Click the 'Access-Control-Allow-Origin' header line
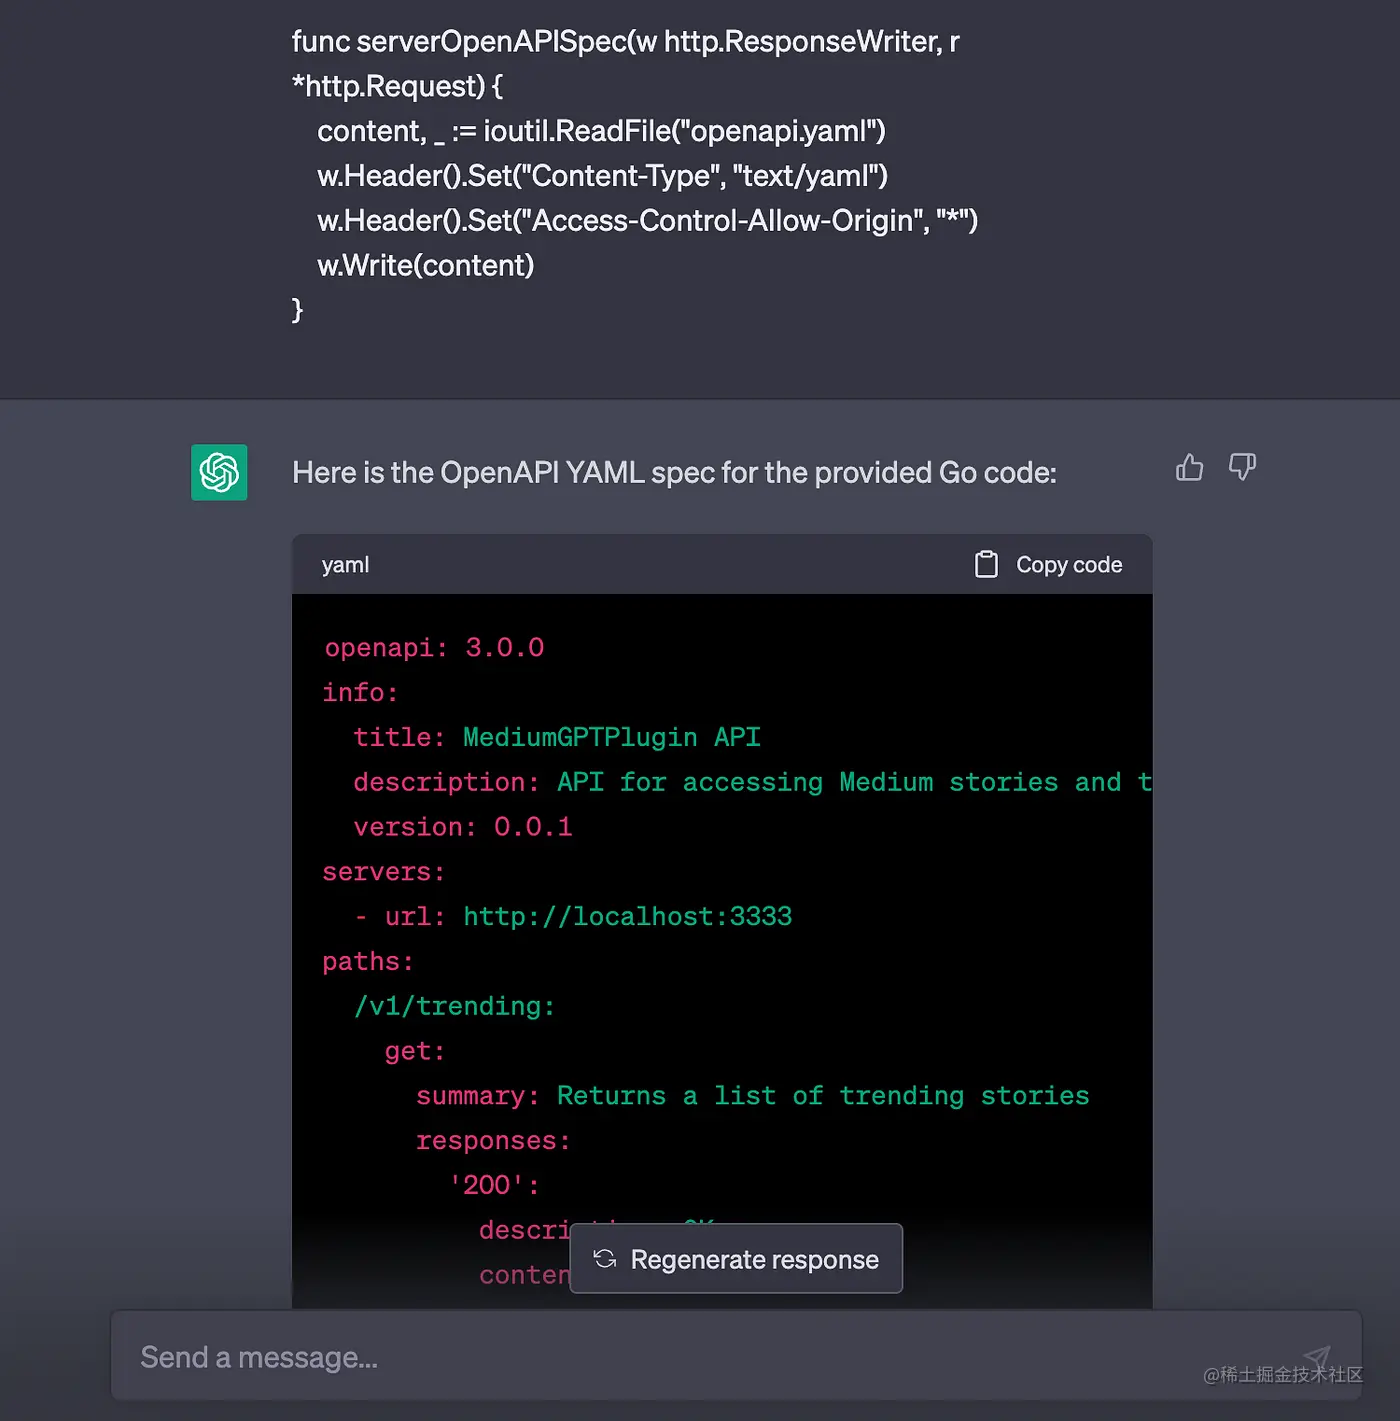Viewport: 1400px width, 1421px height. pos(647,221)
